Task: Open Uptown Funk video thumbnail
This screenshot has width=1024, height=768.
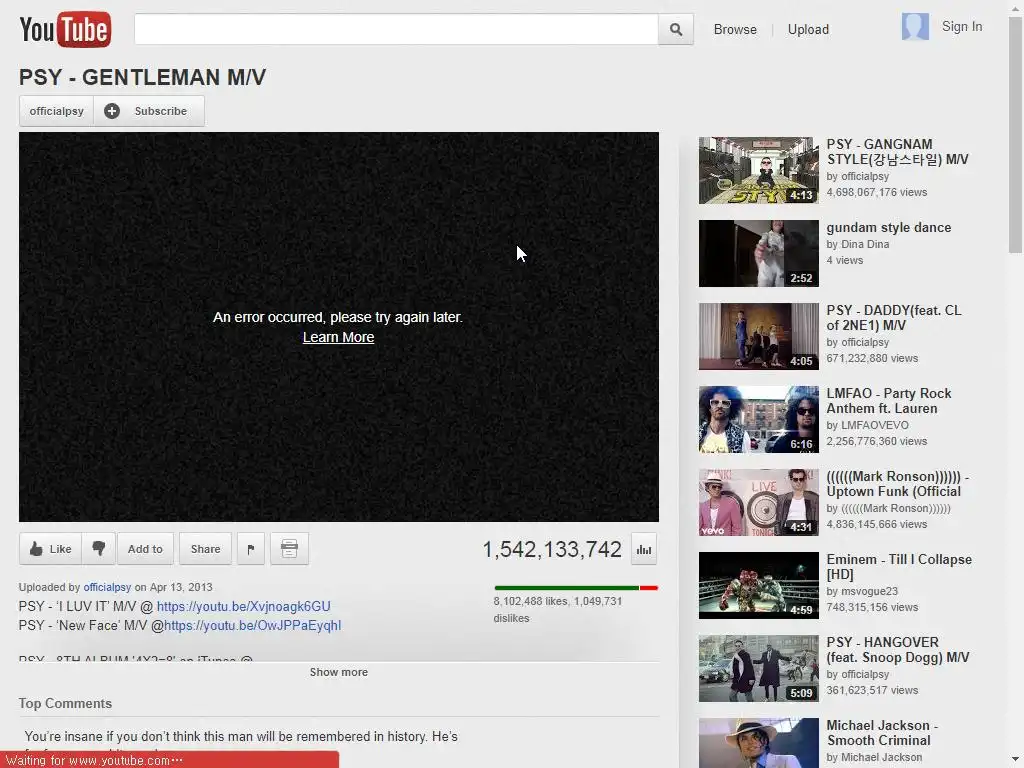Action: click(758, 502)
